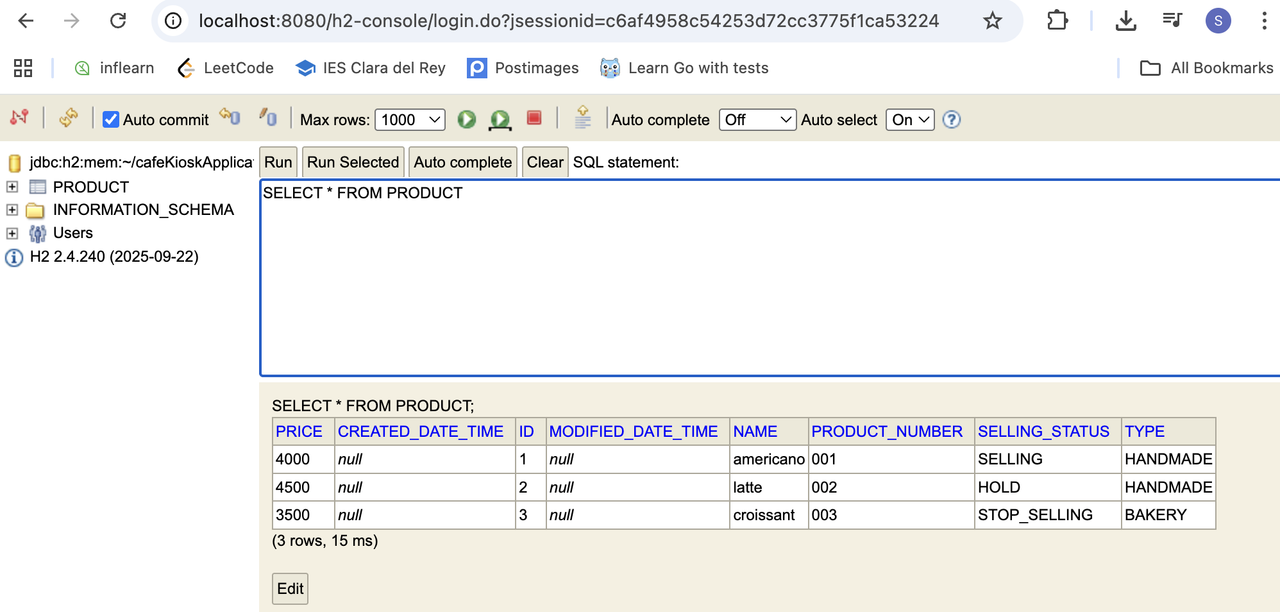Screen dimensions: 1280x612
Task: Expand the INFORMATION_SCHEMA node
Action: coord(12,210)
